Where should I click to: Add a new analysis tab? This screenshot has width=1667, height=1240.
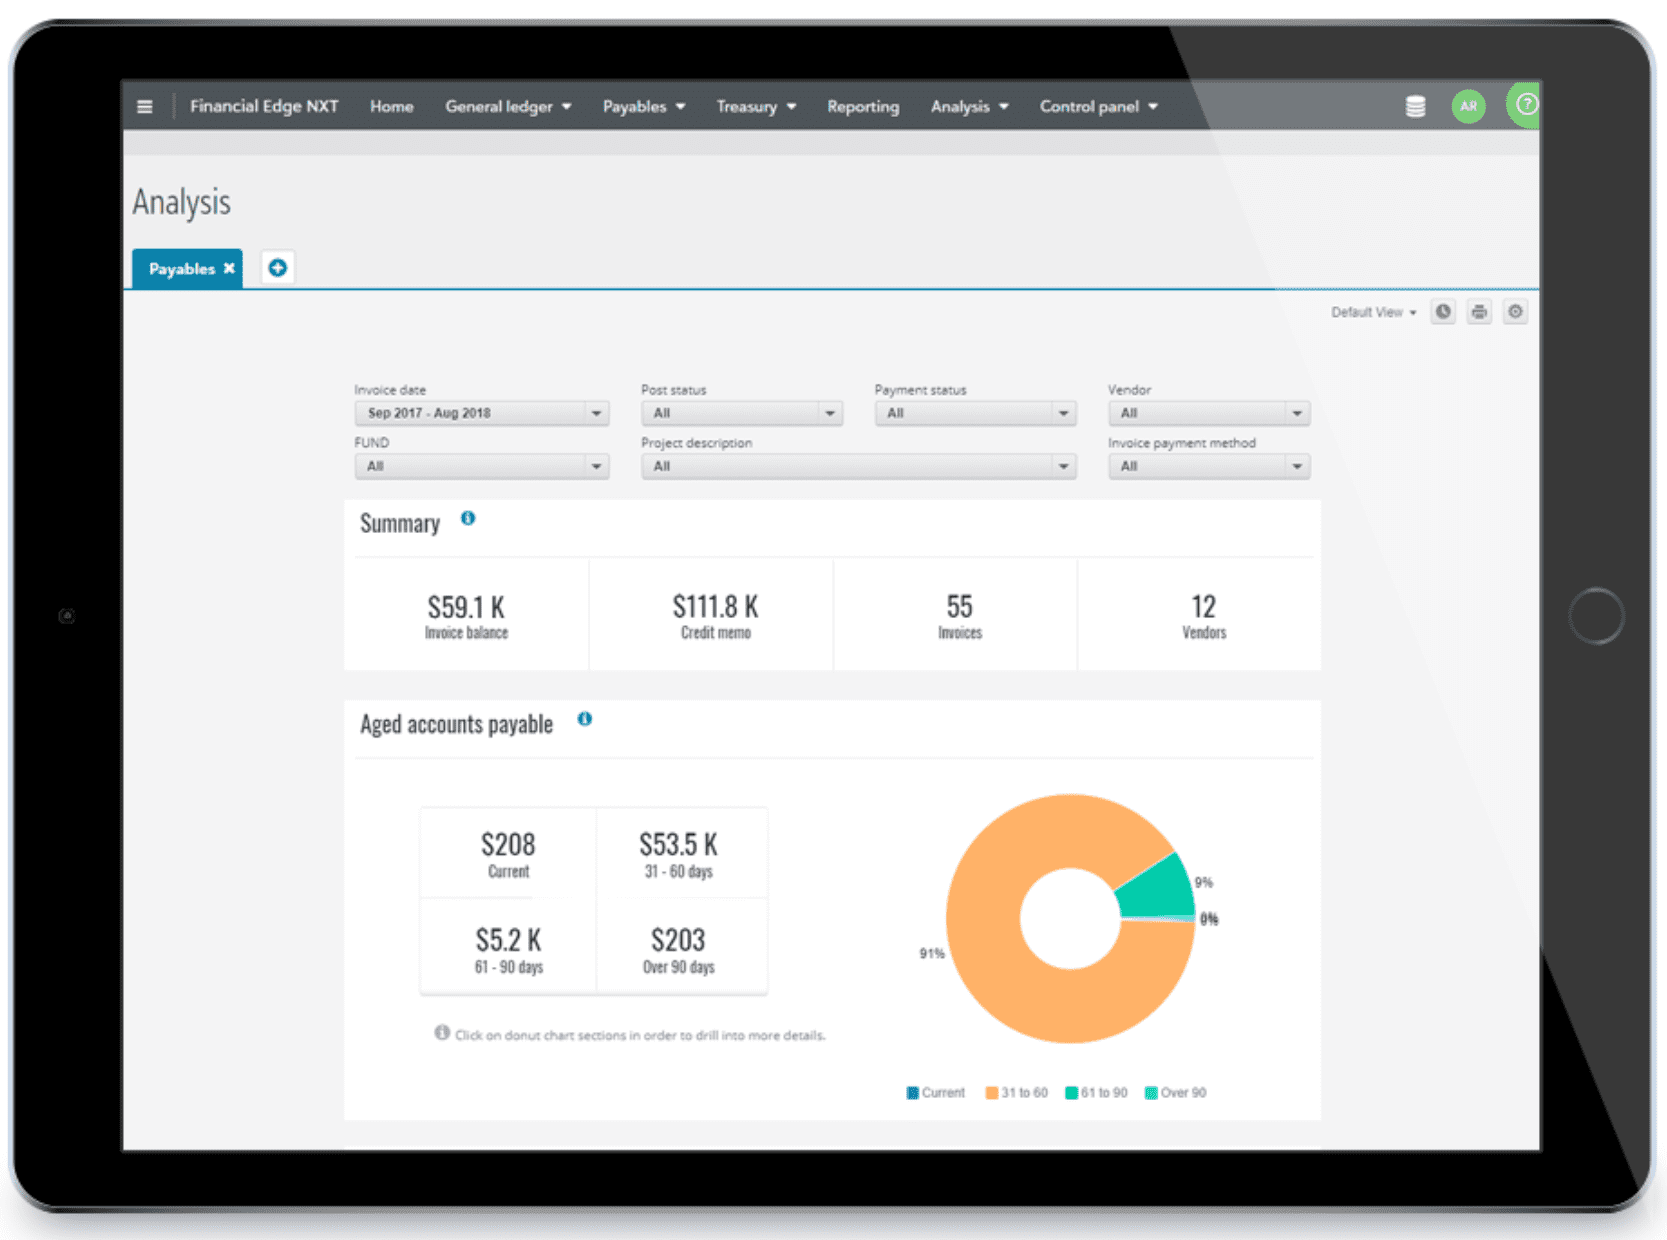click(278, 268)
